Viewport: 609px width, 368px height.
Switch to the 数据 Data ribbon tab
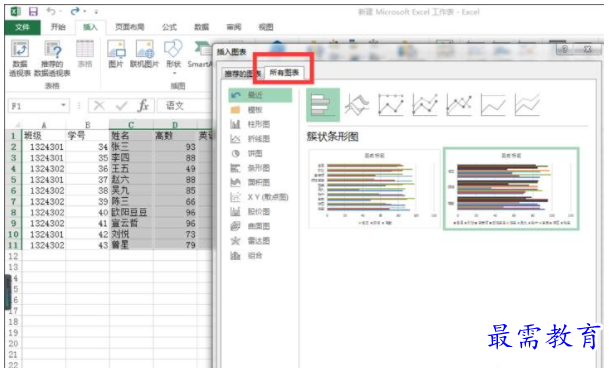[x=202, y=27]
